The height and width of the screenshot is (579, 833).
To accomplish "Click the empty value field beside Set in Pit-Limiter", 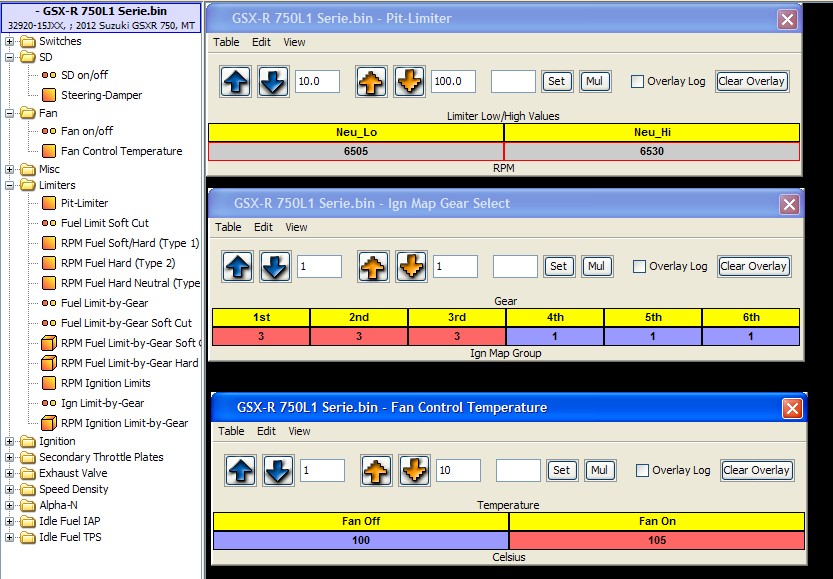I will point(513,82).
